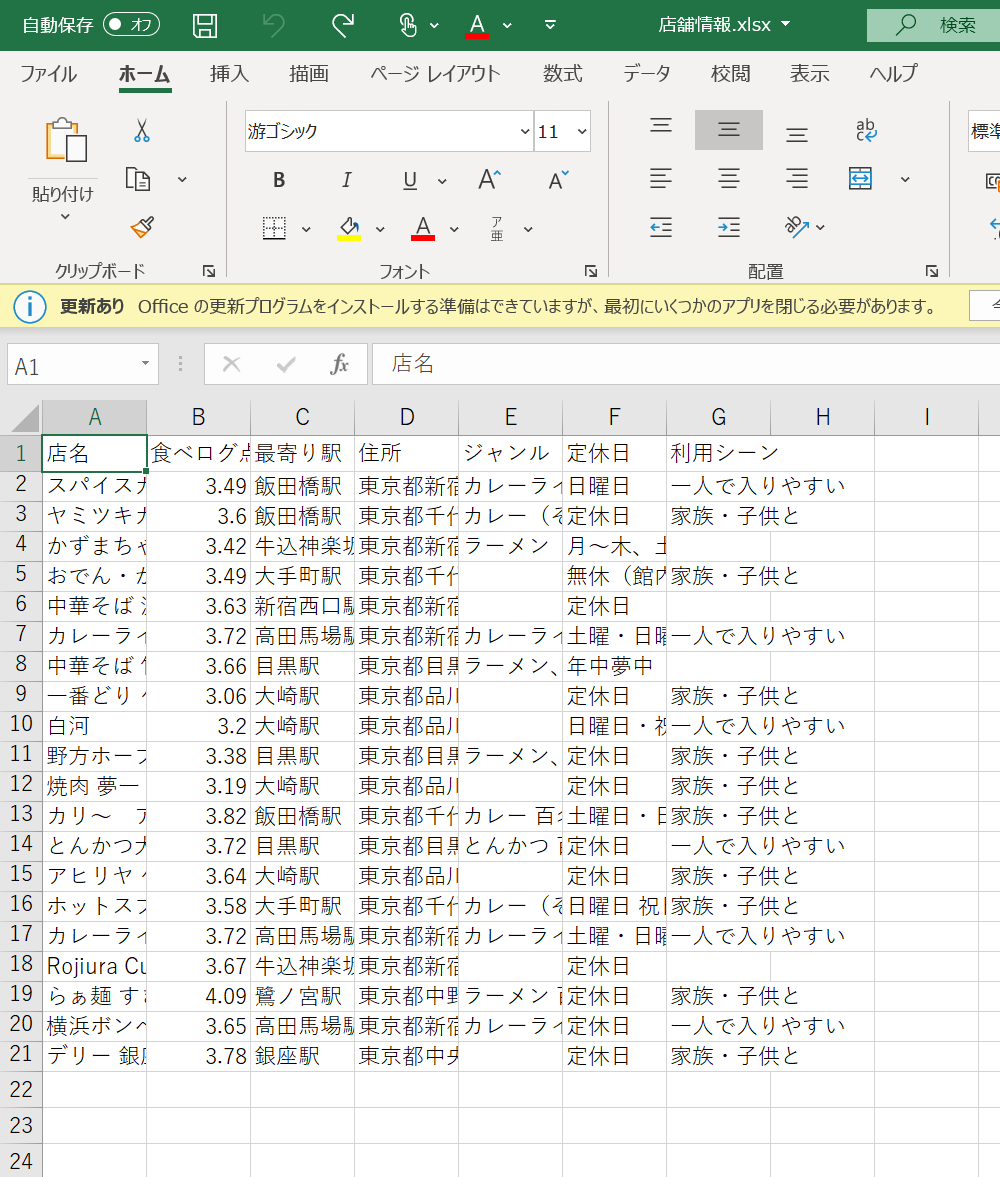Expand the ribbon font color palette arrow
Image resolution: width=1000 pixels, height=1177 pixels.
click(x=454, y=229)
